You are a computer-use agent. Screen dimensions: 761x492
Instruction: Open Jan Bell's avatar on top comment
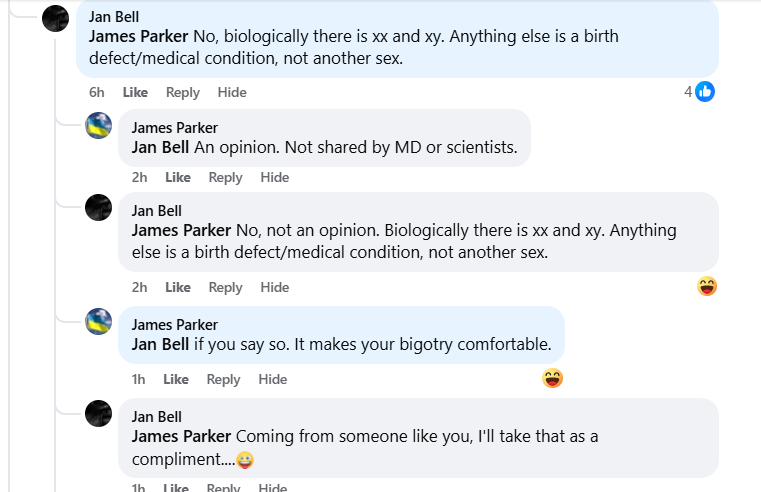[x=56, y=18]
